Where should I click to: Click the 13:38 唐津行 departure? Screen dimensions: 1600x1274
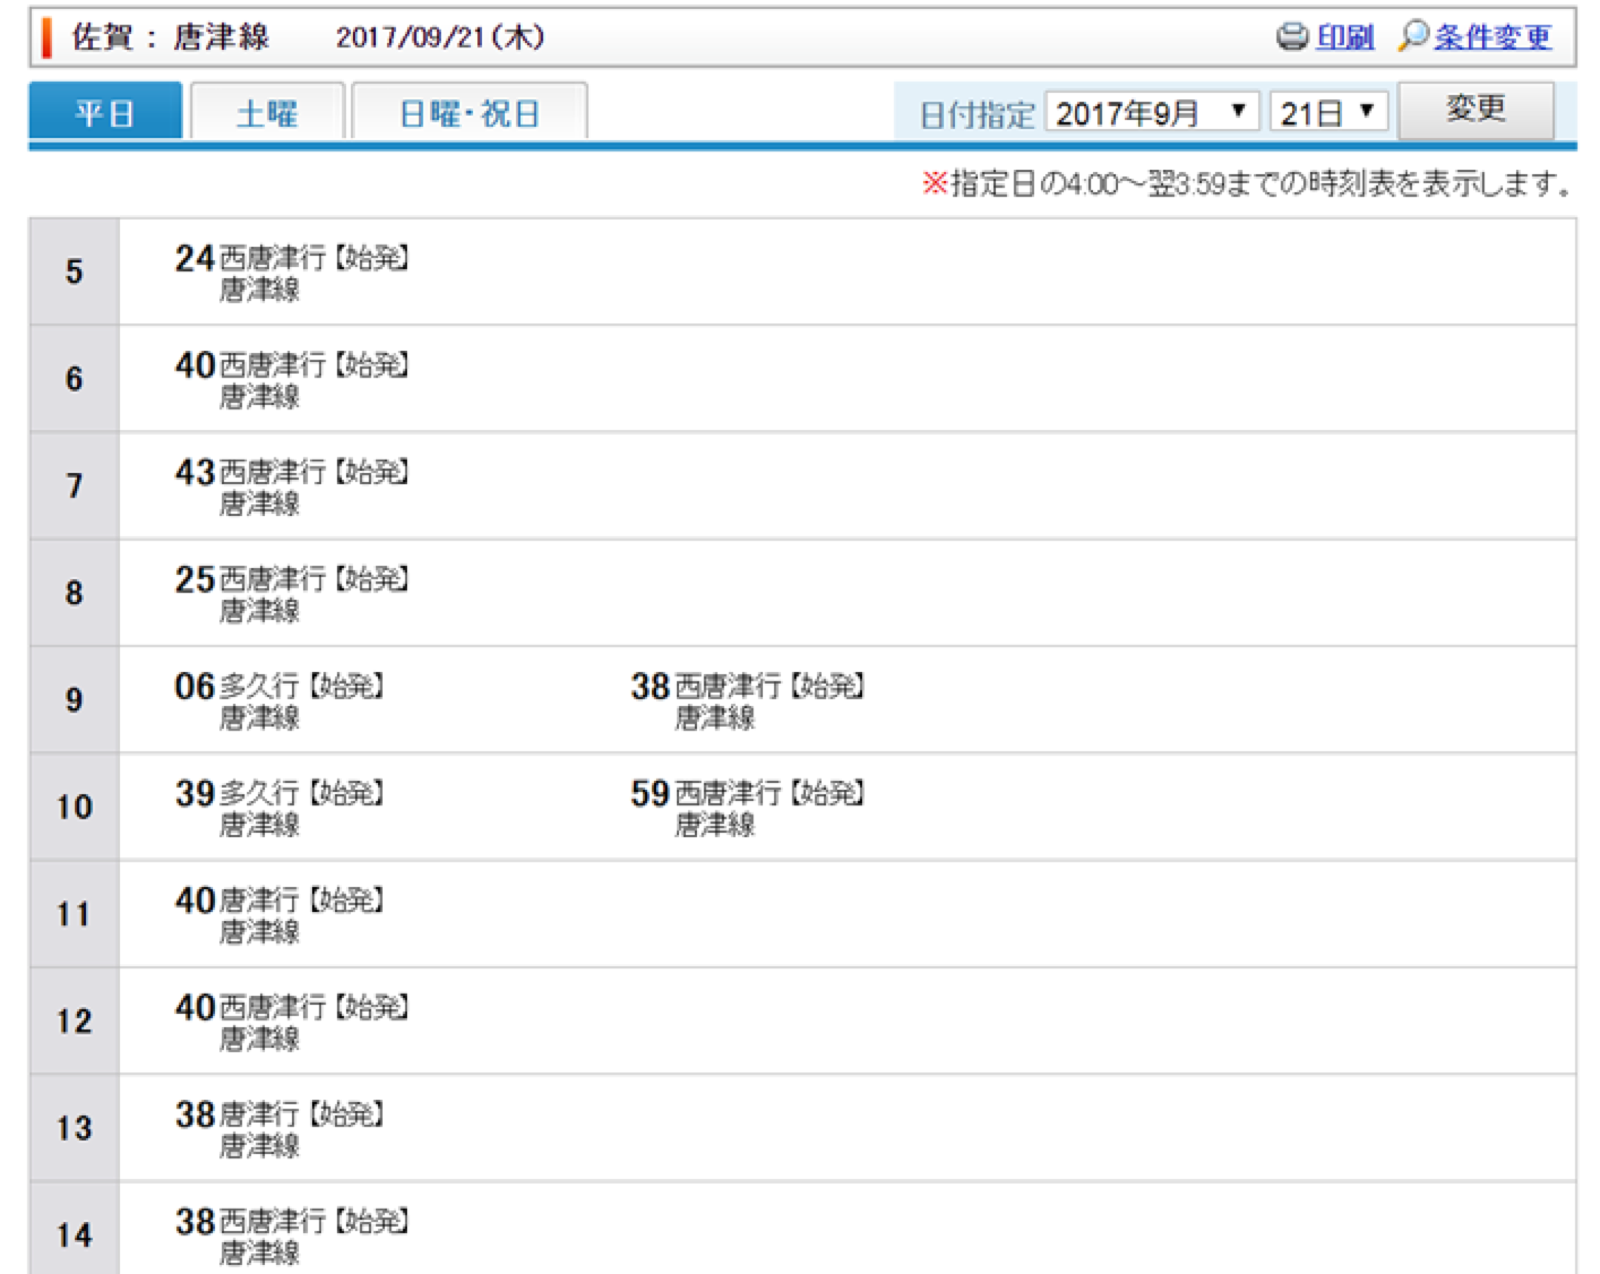279,1128
